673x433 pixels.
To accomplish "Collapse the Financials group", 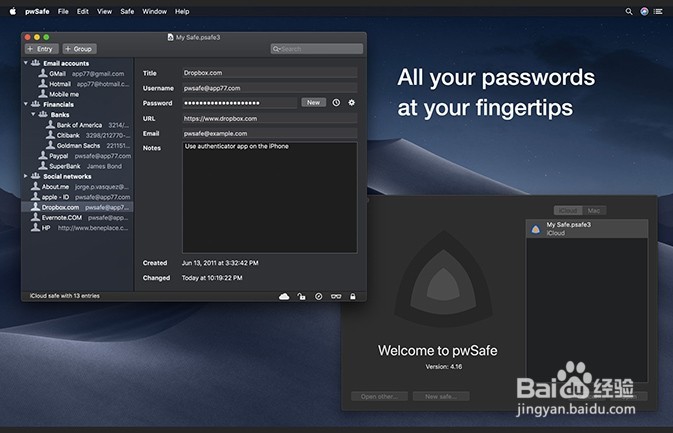I will tap(26, 104).
